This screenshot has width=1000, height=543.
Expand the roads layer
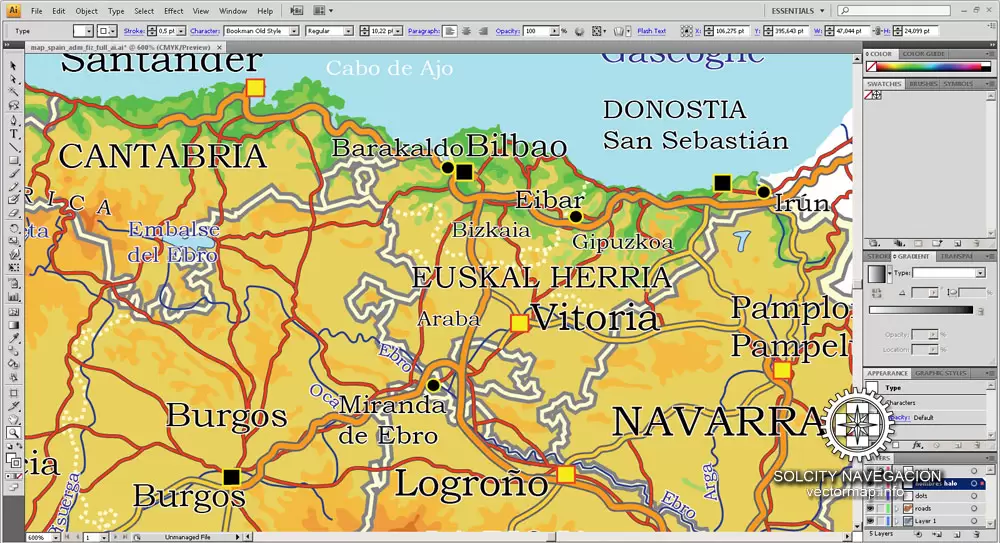897,509
